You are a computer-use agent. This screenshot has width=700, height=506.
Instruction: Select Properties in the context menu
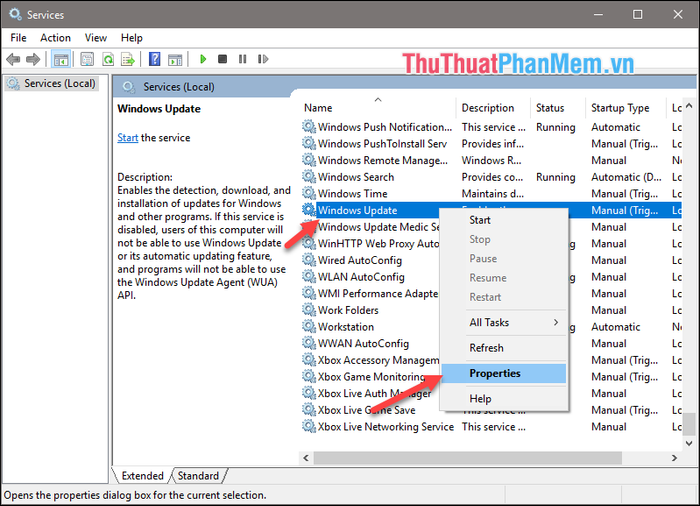[x=495, y=373]
